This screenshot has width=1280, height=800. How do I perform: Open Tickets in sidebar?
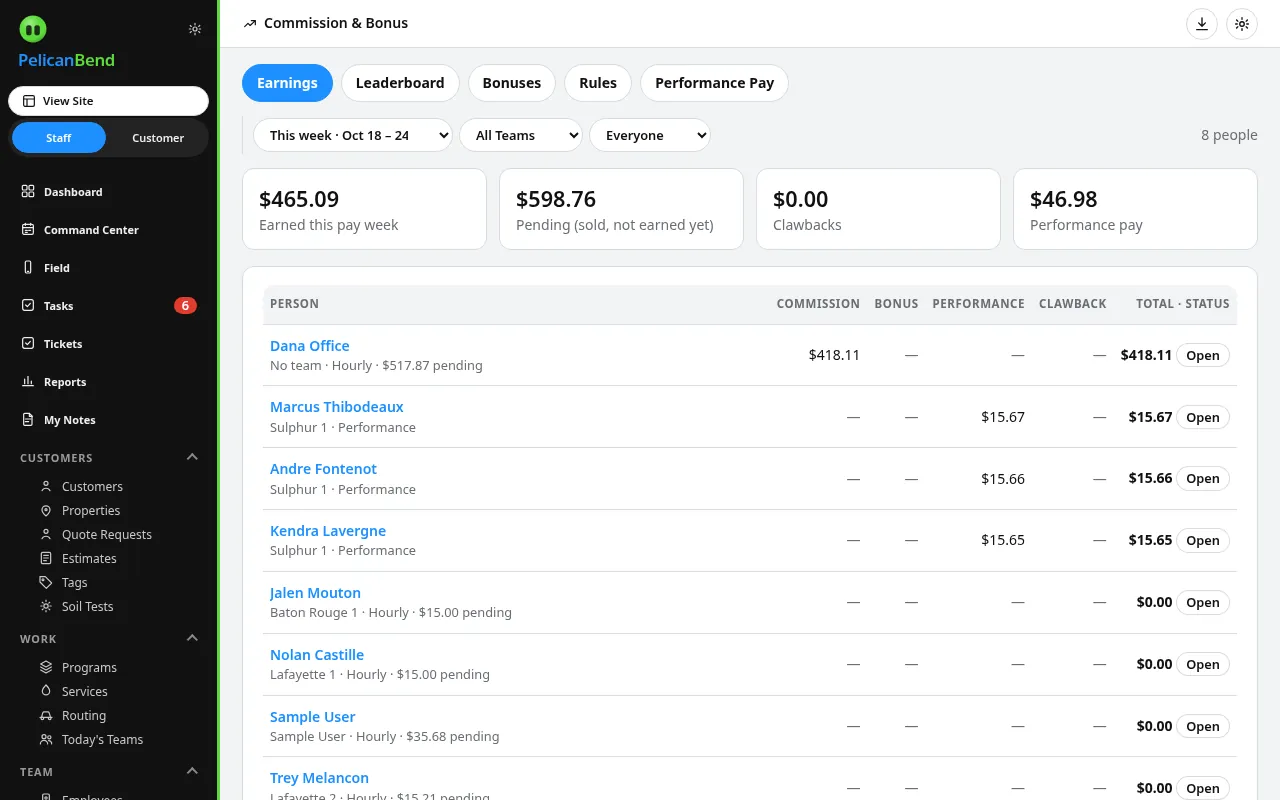[109, 344]
